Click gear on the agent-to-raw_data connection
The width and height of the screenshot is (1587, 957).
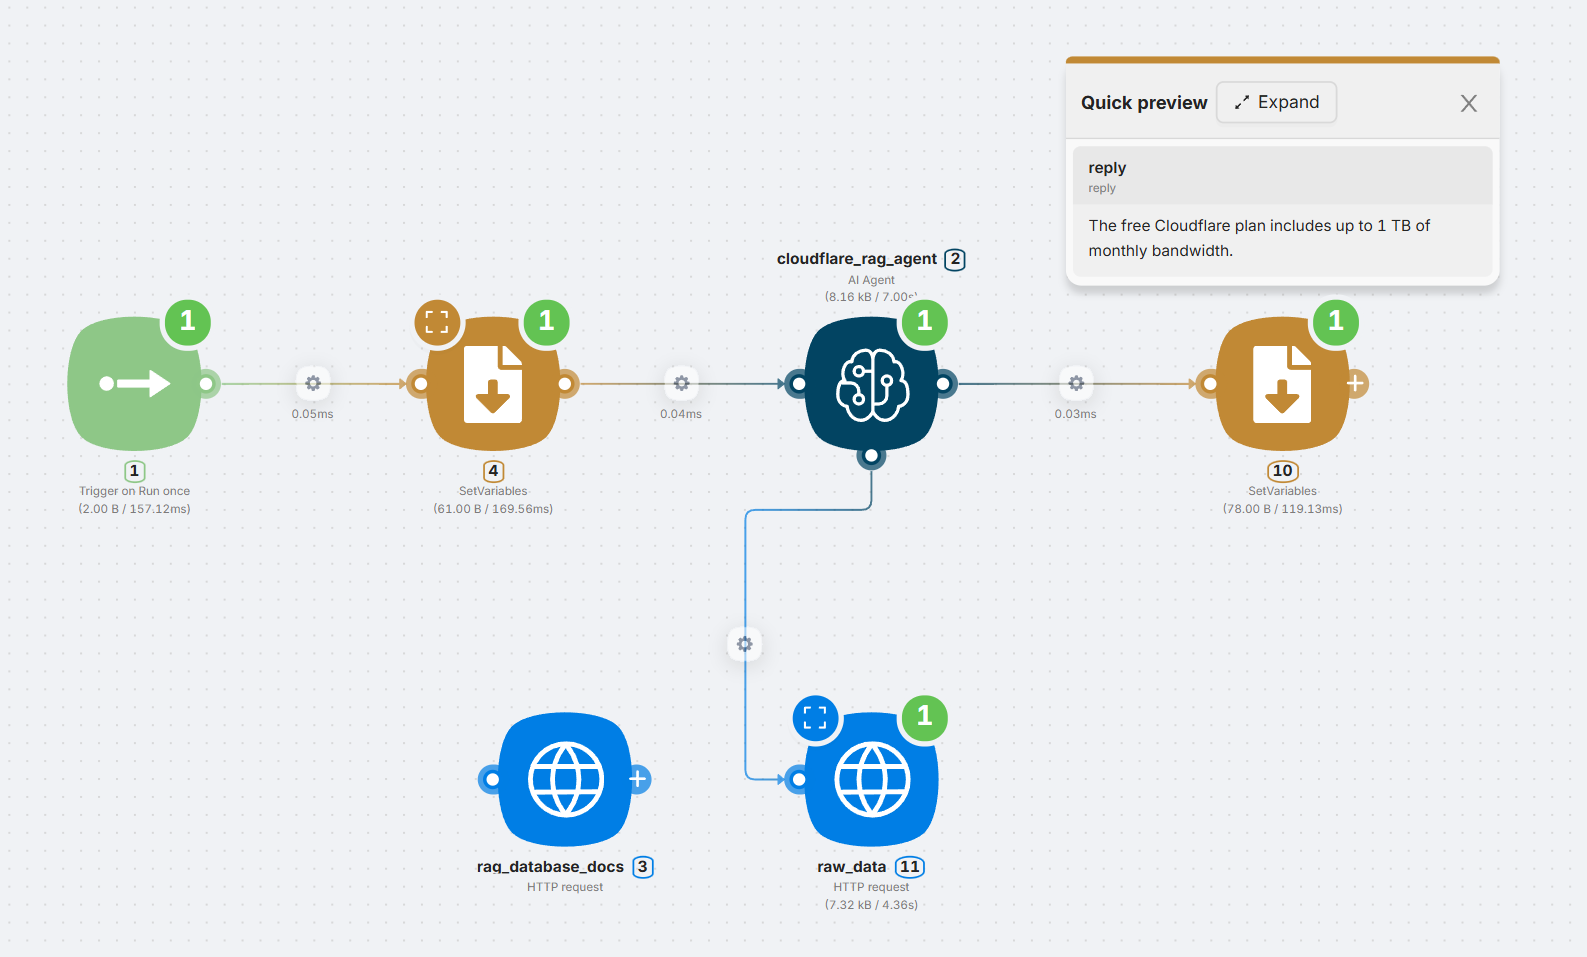coord(745,644)
